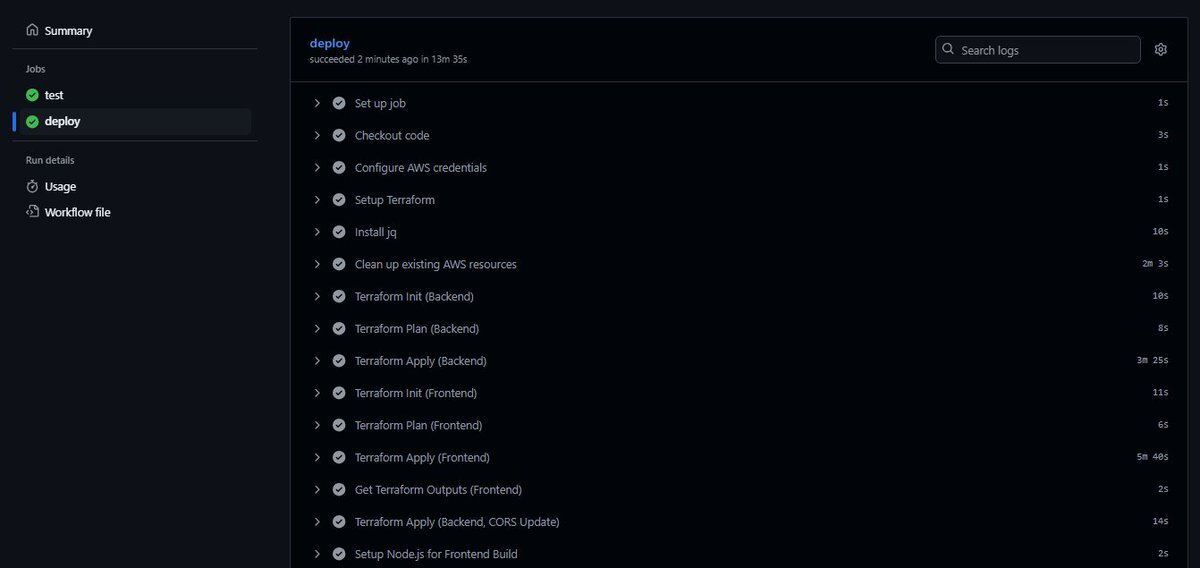Click the Workflow file icon
This screenshot has height=568, width=1200.
tap(32, 212)
